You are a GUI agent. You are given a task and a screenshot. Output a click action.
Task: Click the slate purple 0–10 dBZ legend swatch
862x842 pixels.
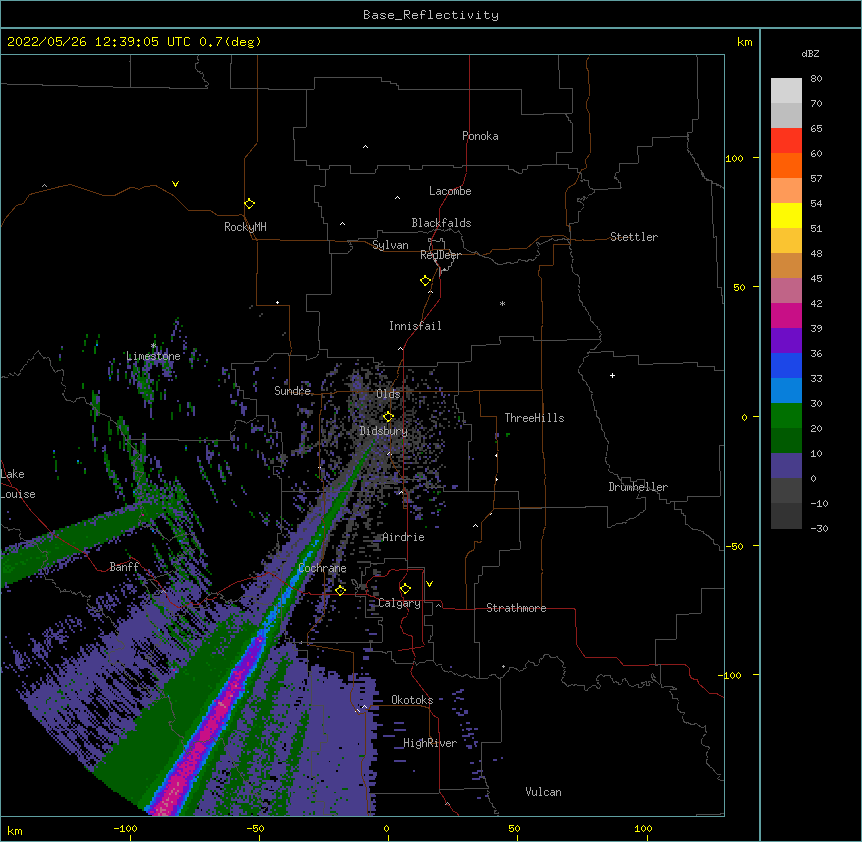click(786, 466)
